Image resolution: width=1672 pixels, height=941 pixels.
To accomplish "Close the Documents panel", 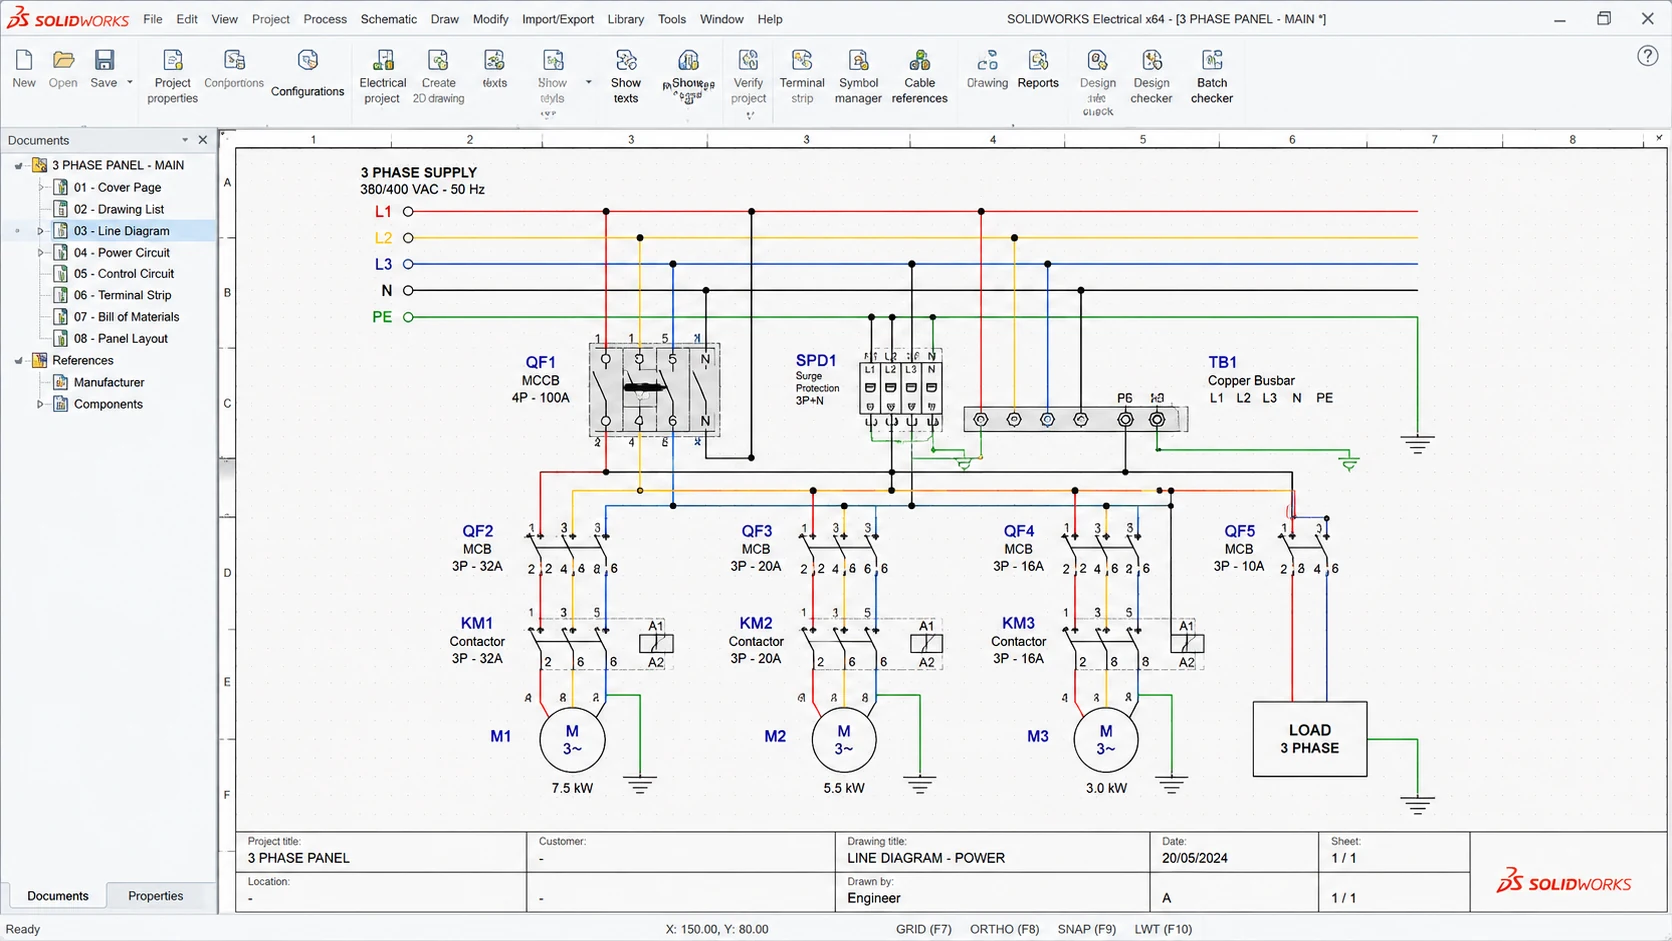I will coord(203,140).
